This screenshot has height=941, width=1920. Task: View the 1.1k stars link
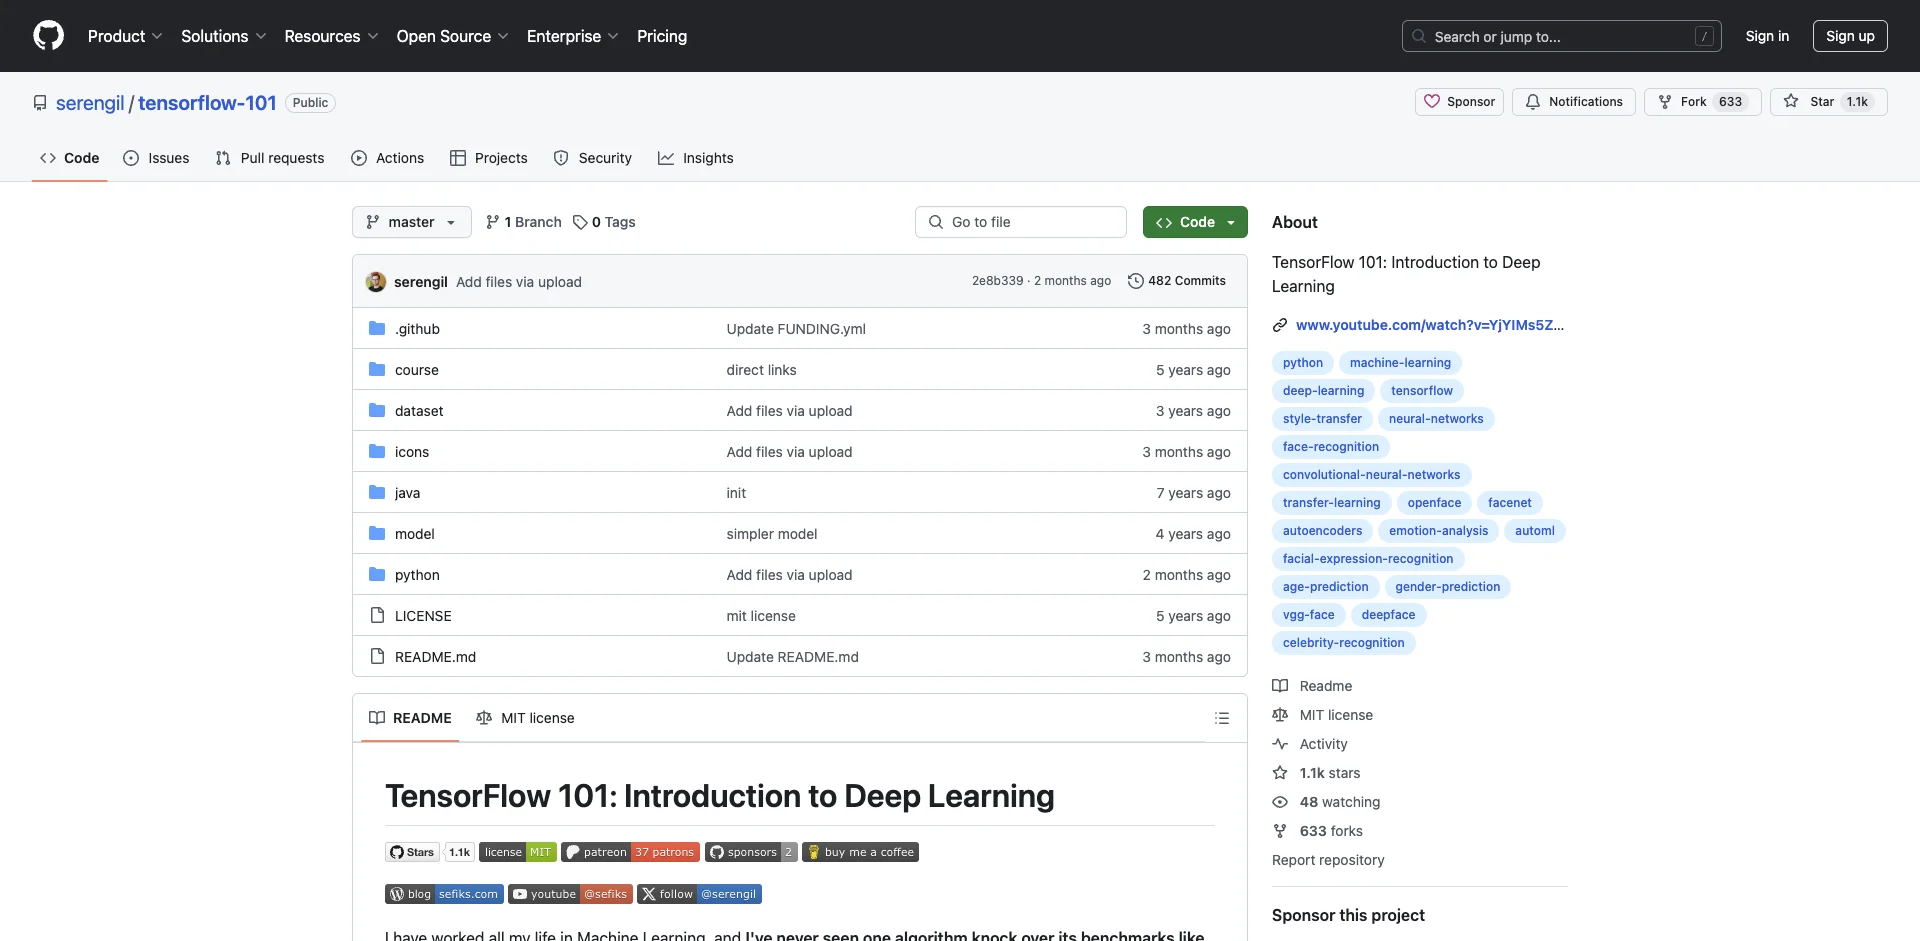click(x=1316, y=773)
